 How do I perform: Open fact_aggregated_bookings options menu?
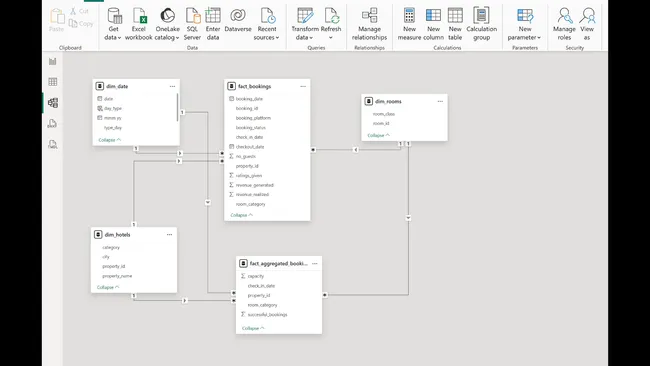315,263
